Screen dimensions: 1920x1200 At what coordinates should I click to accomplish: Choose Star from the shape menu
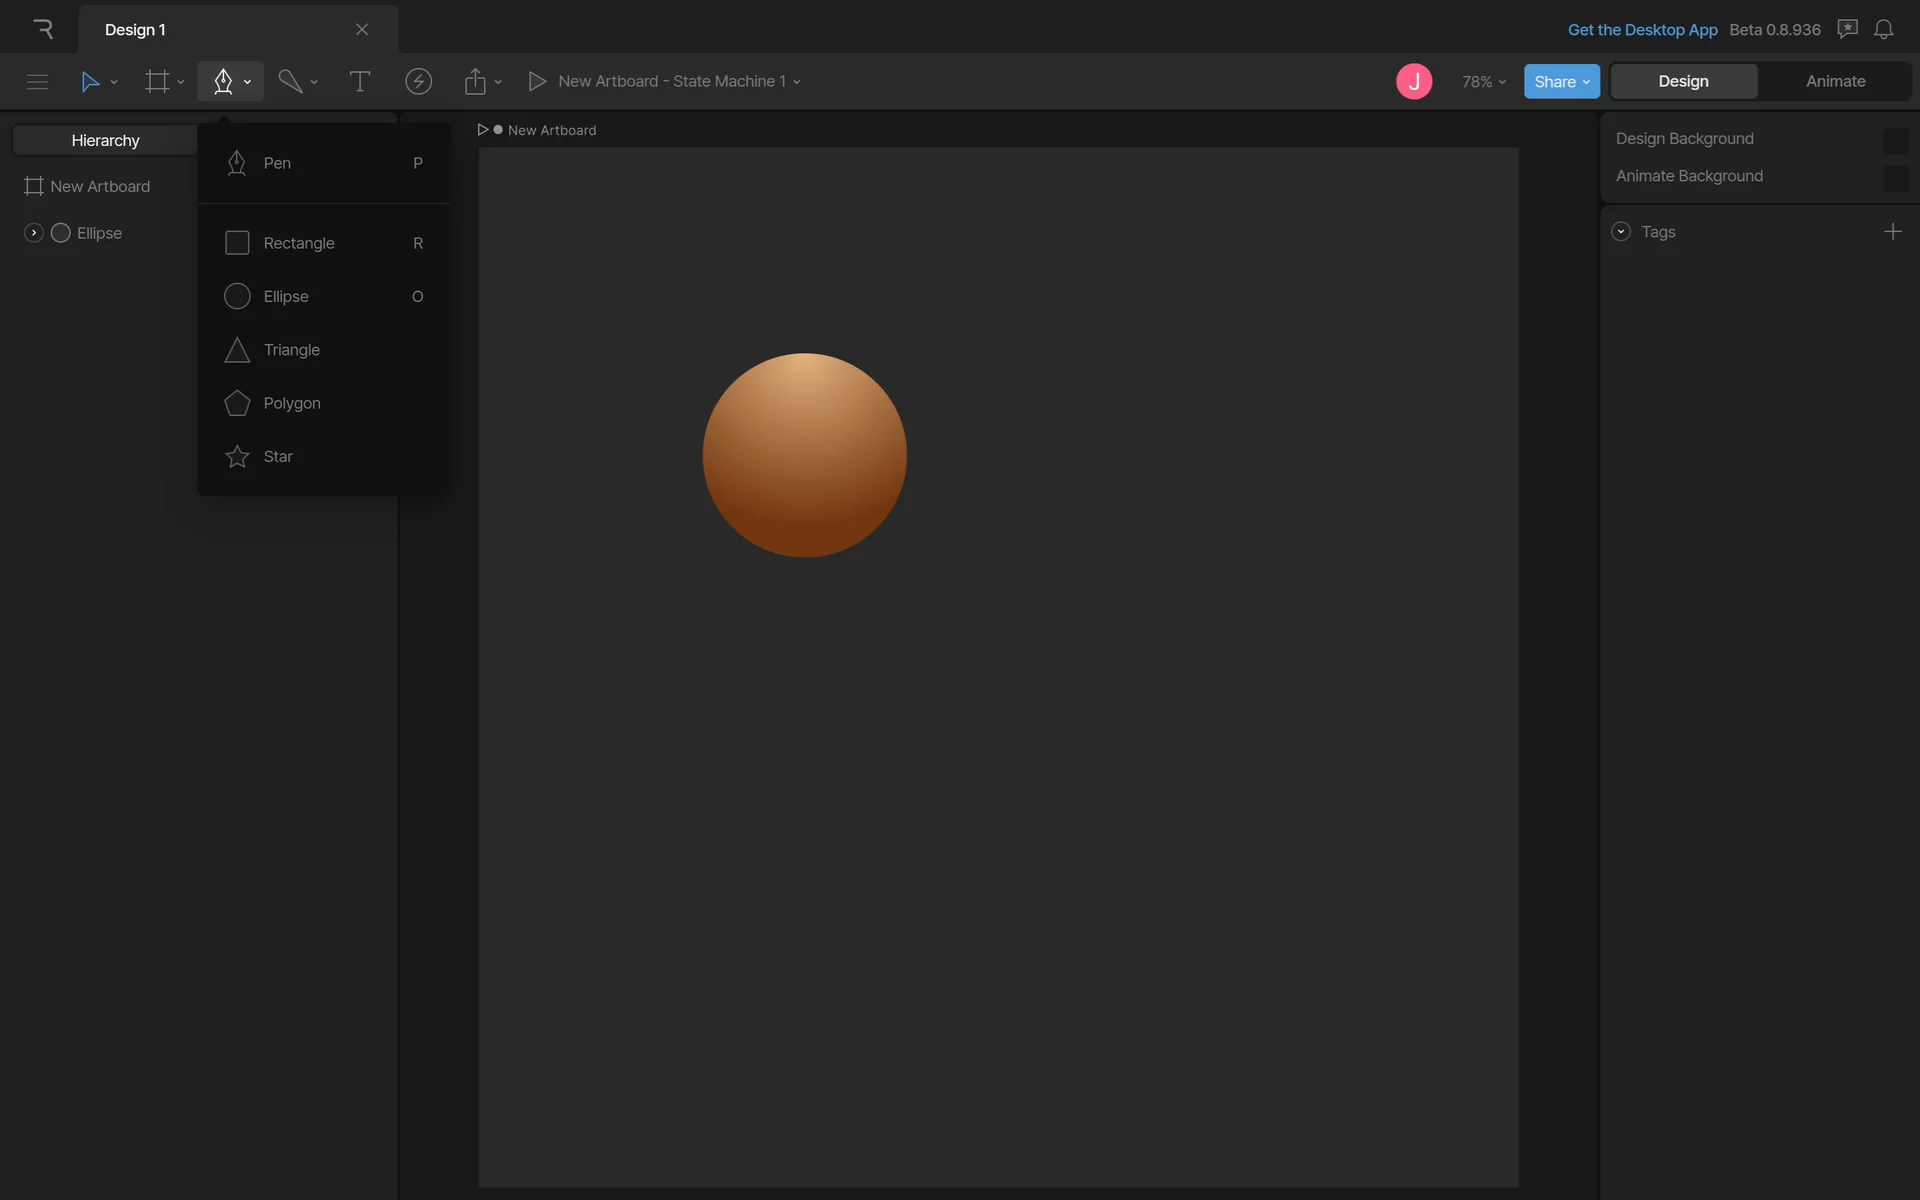(x=278, y=456)
